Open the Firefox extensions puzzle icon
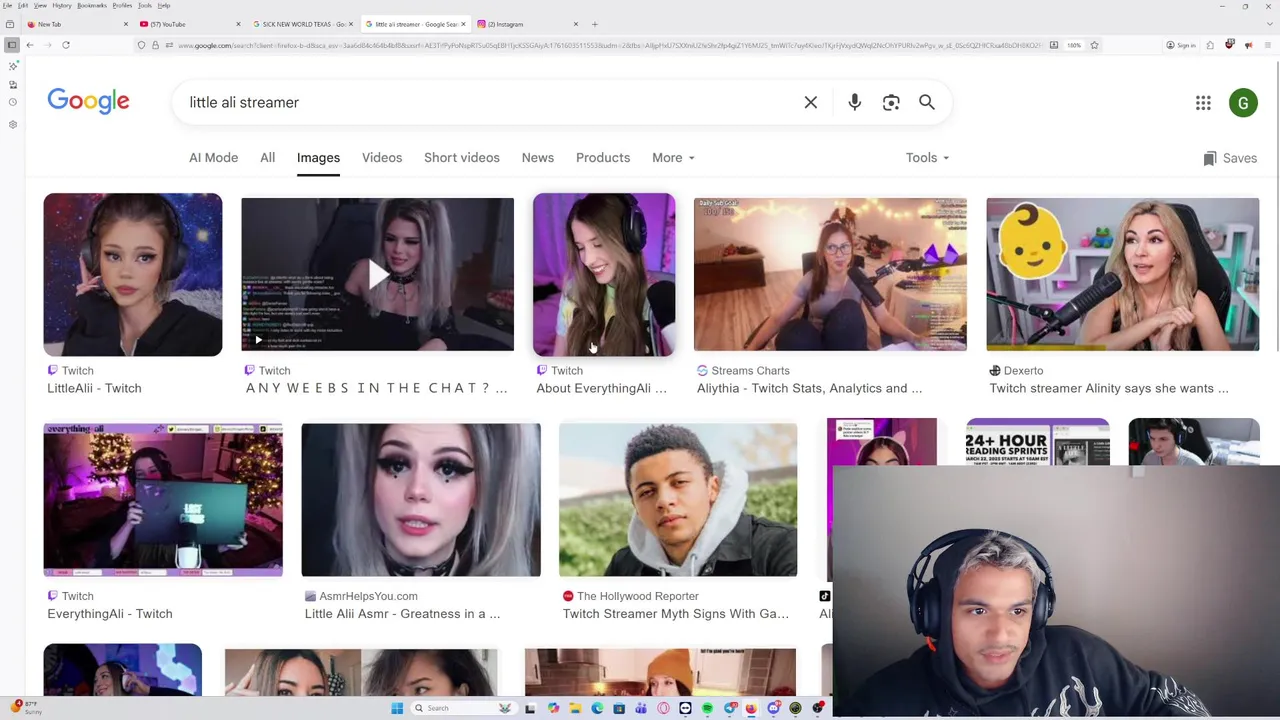 point(1210,45)
